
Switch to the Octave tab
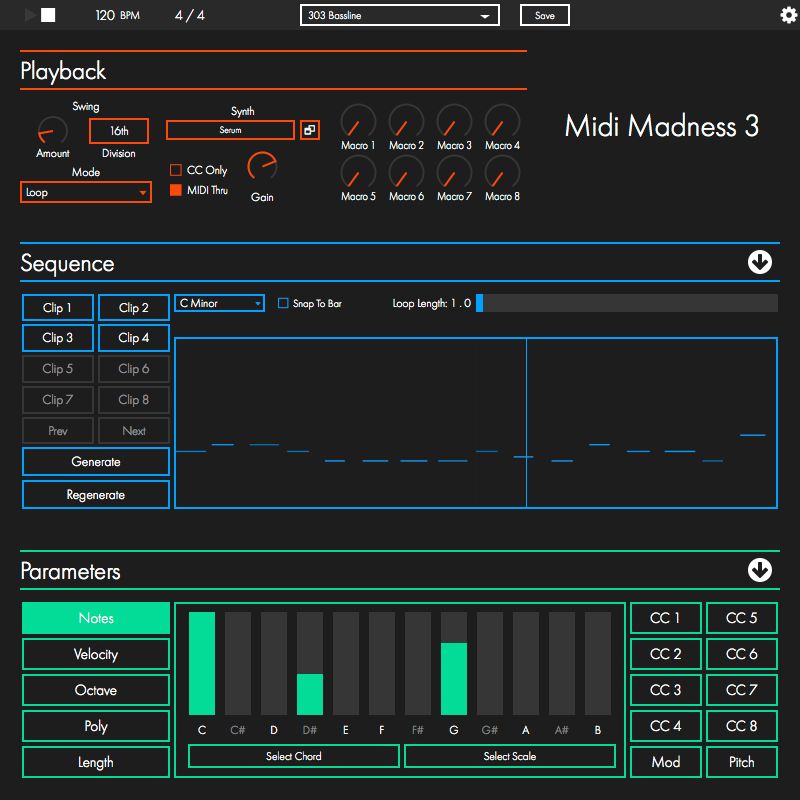coord(95,690)
